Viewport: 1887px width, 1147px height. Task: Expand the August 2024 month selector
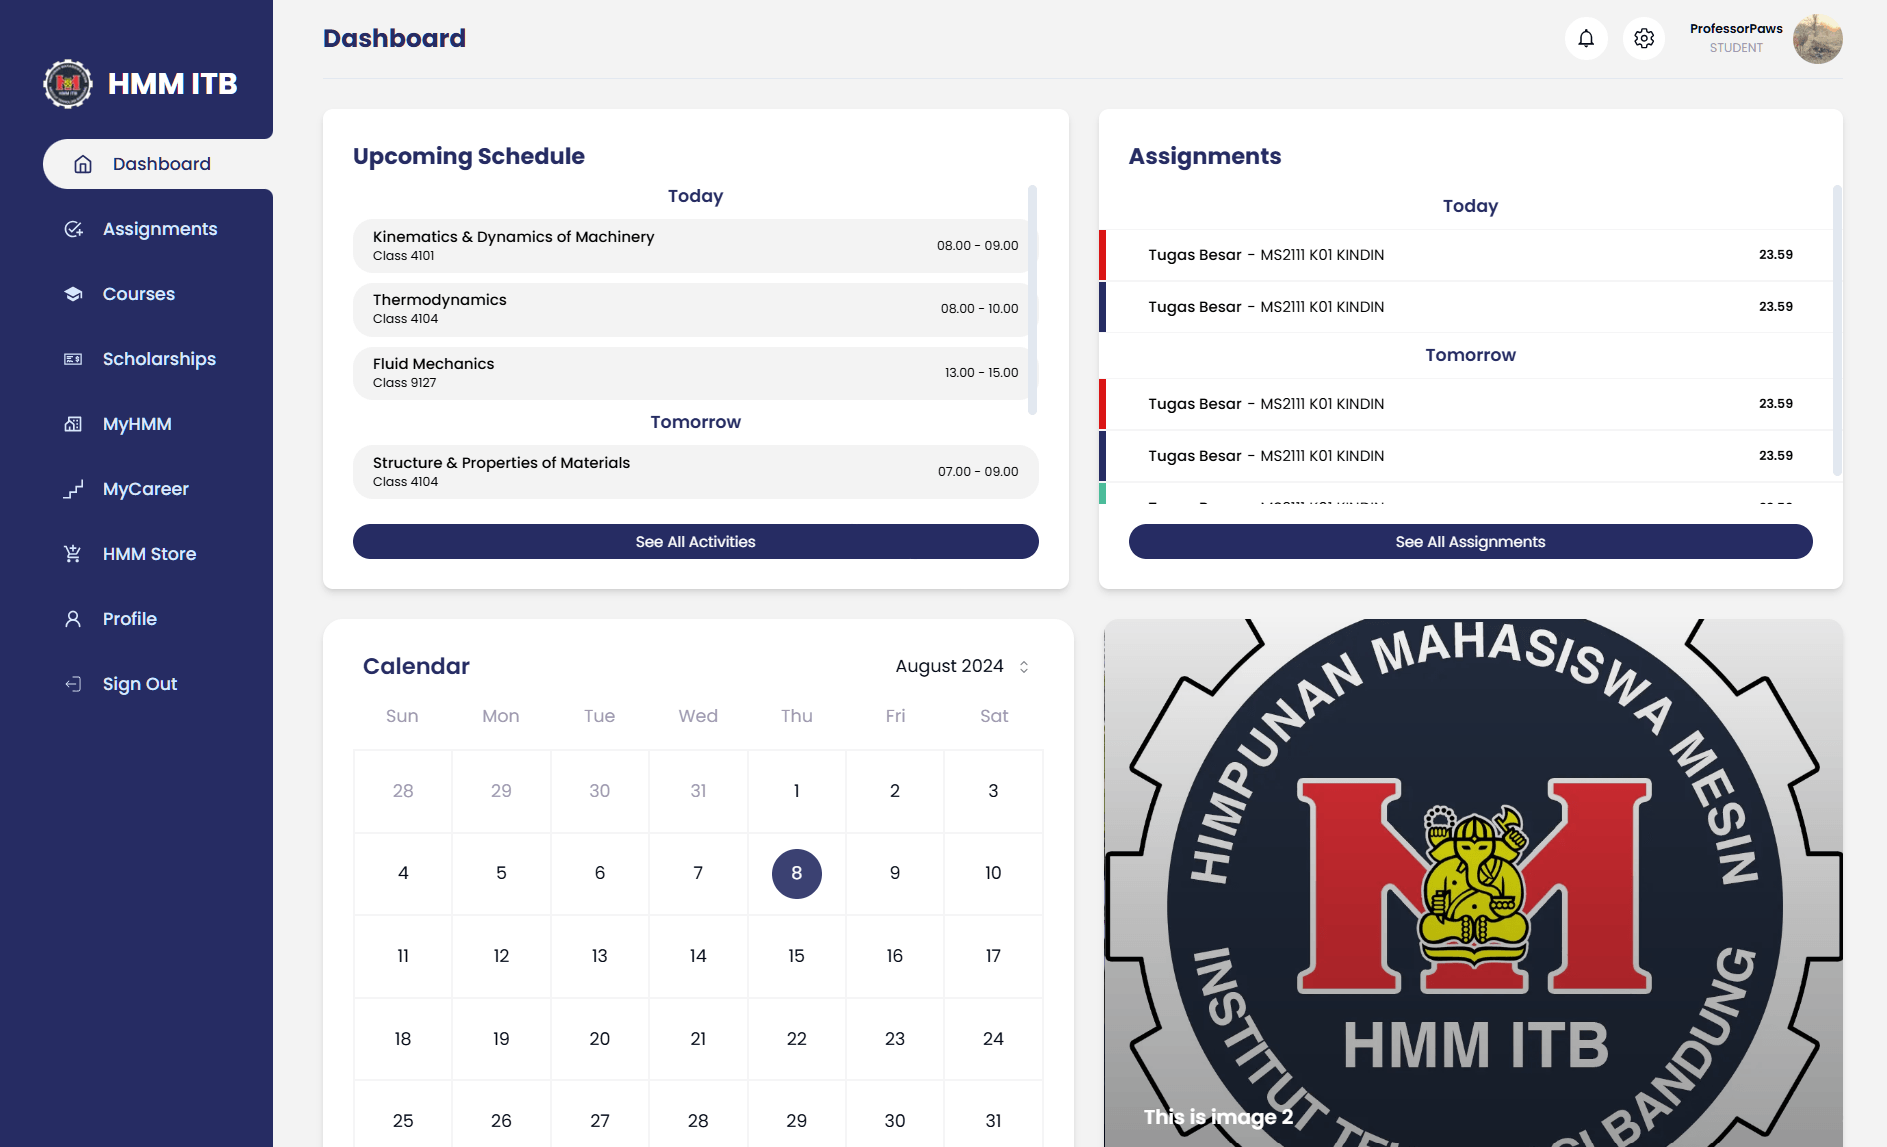(962, 666)
